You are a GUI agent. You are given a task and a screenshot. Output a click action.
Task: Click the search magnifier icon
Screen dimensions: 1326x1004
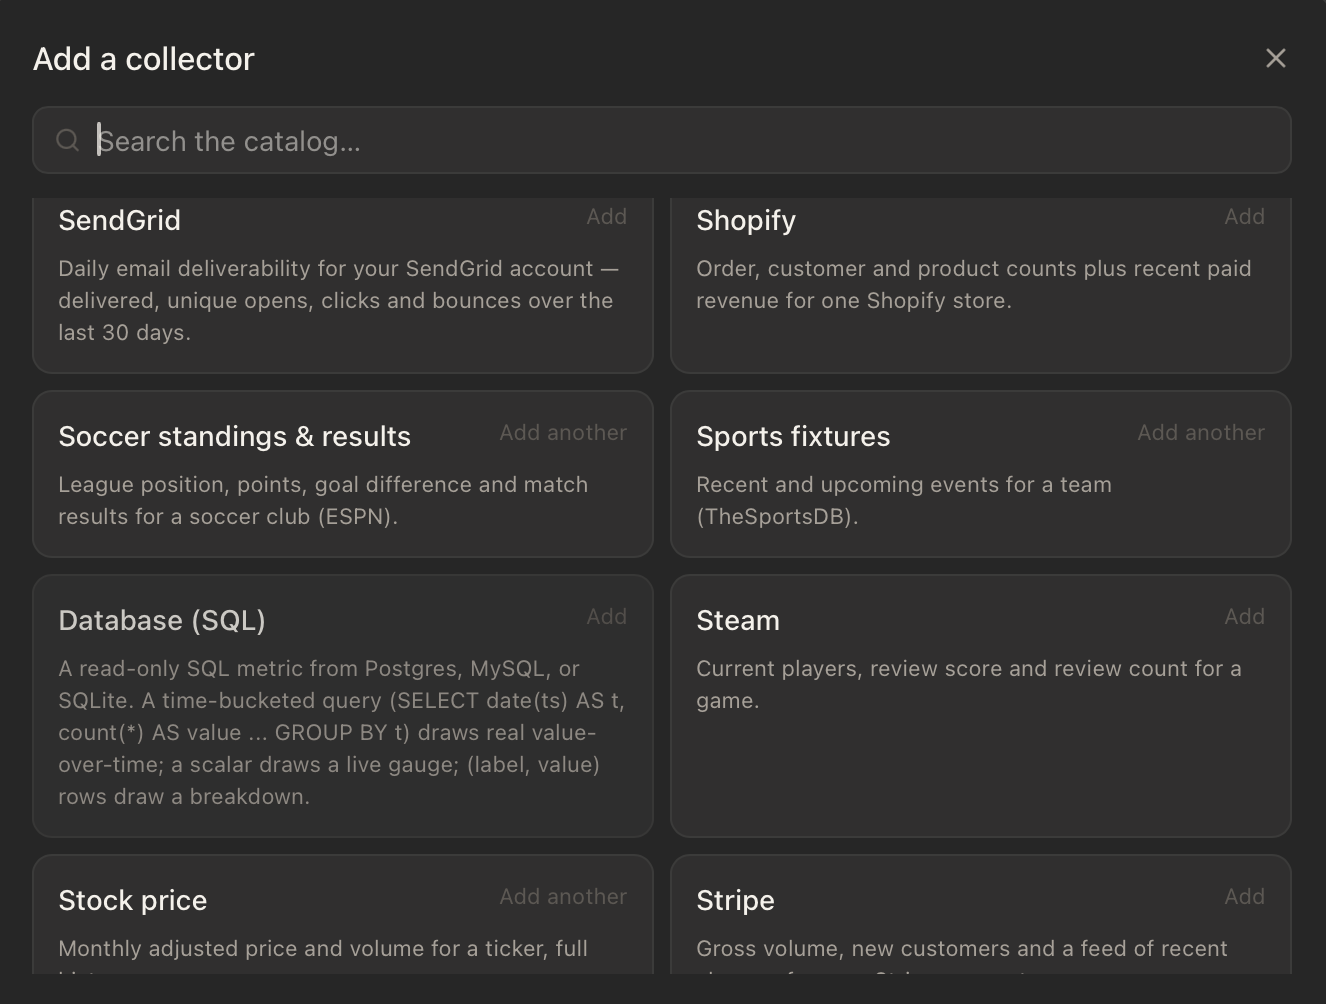pyautogui.click(x=67, y=140)
